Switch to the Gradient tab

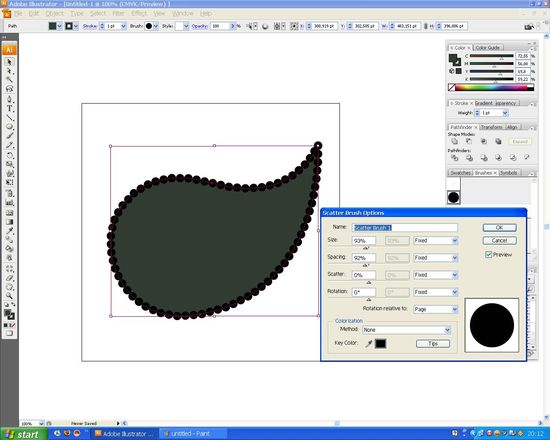tap(484, 103)
